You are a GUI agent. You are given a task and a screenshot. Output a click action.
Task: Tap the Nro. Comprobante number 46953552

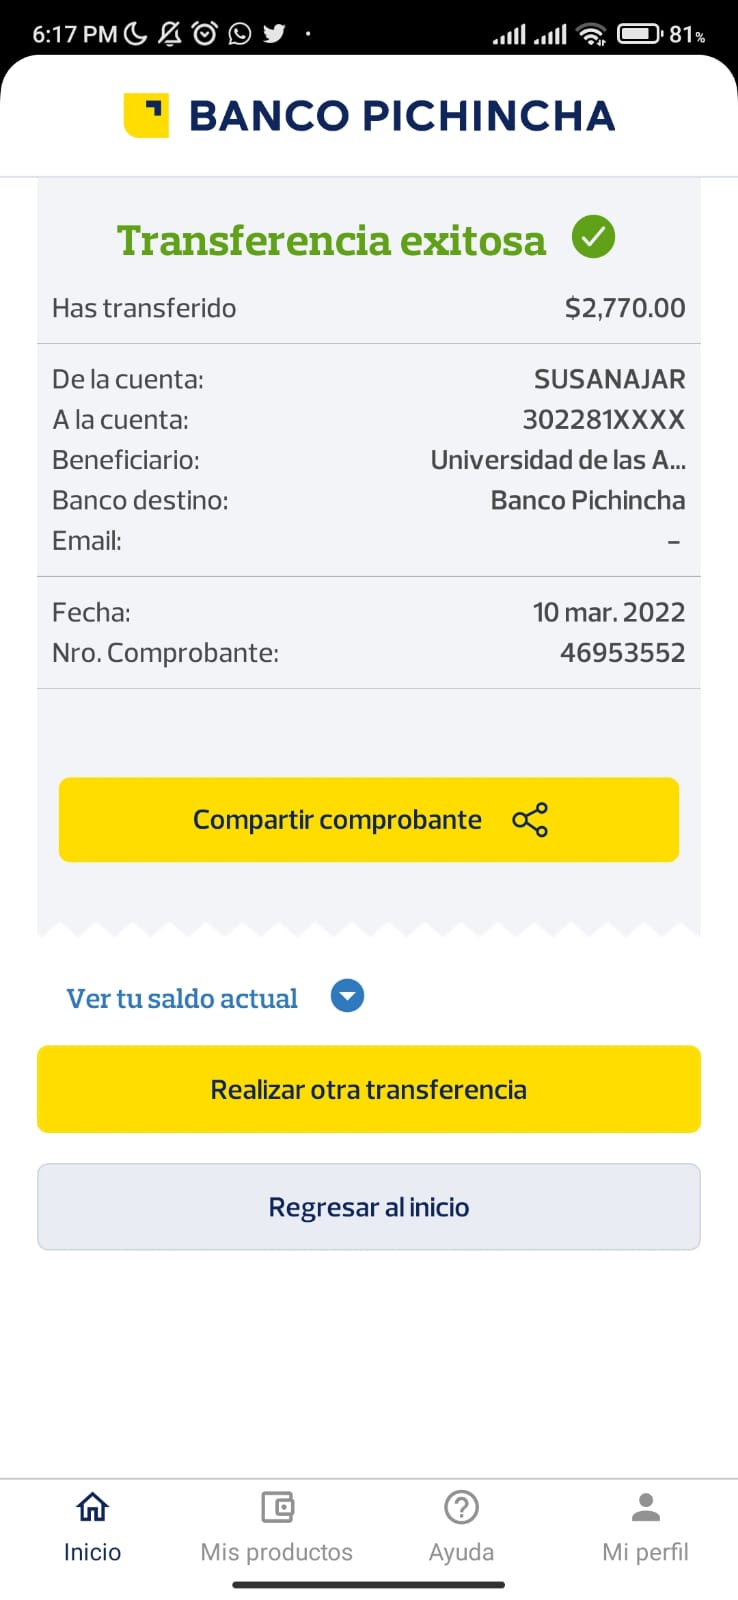click(622, 653)
